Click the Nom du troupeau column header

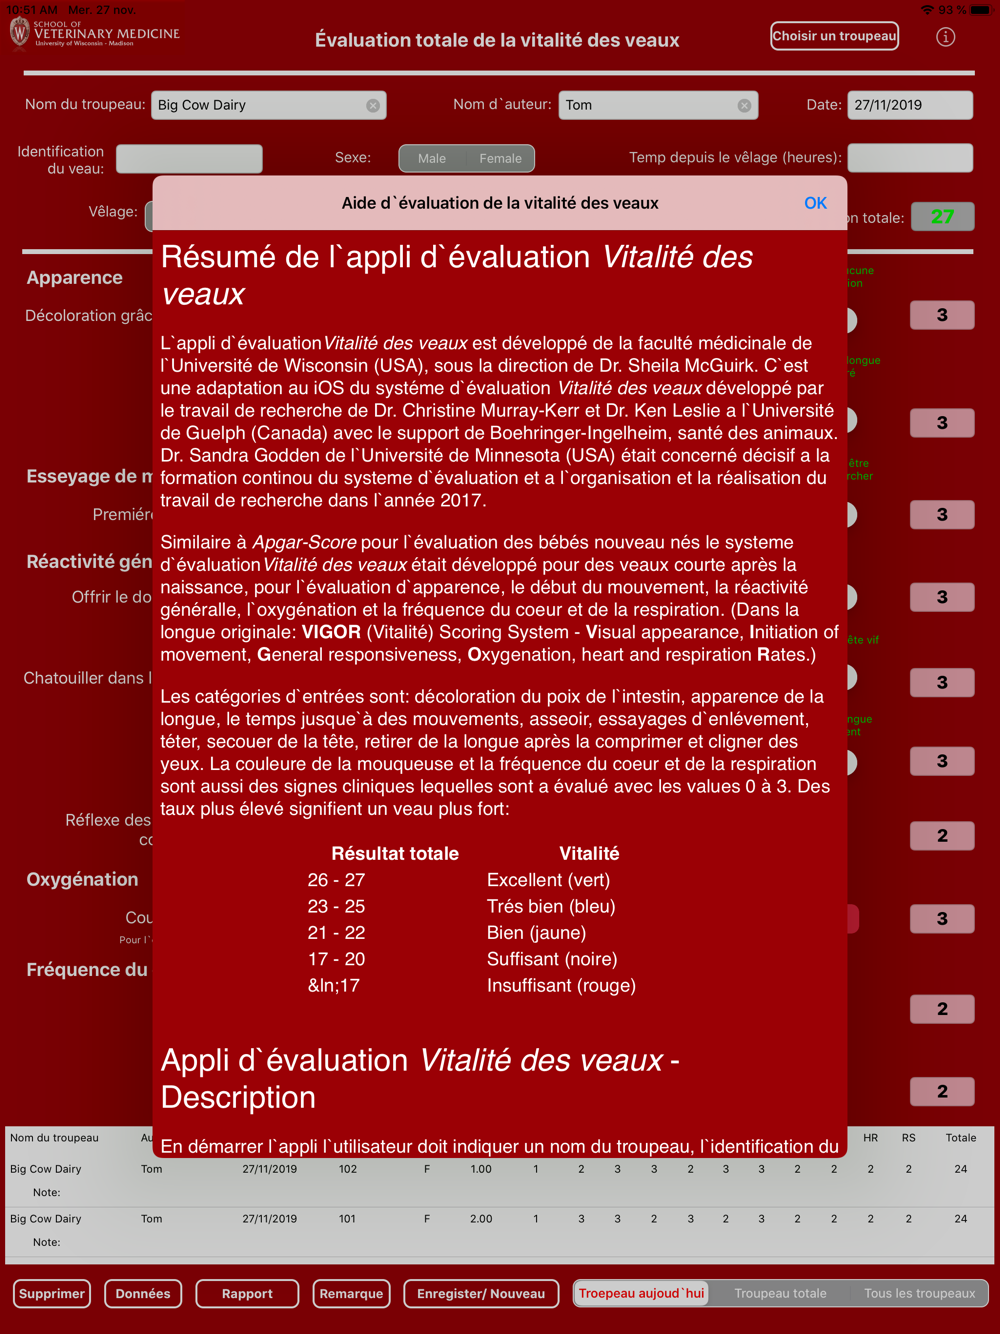point(54,1138)
